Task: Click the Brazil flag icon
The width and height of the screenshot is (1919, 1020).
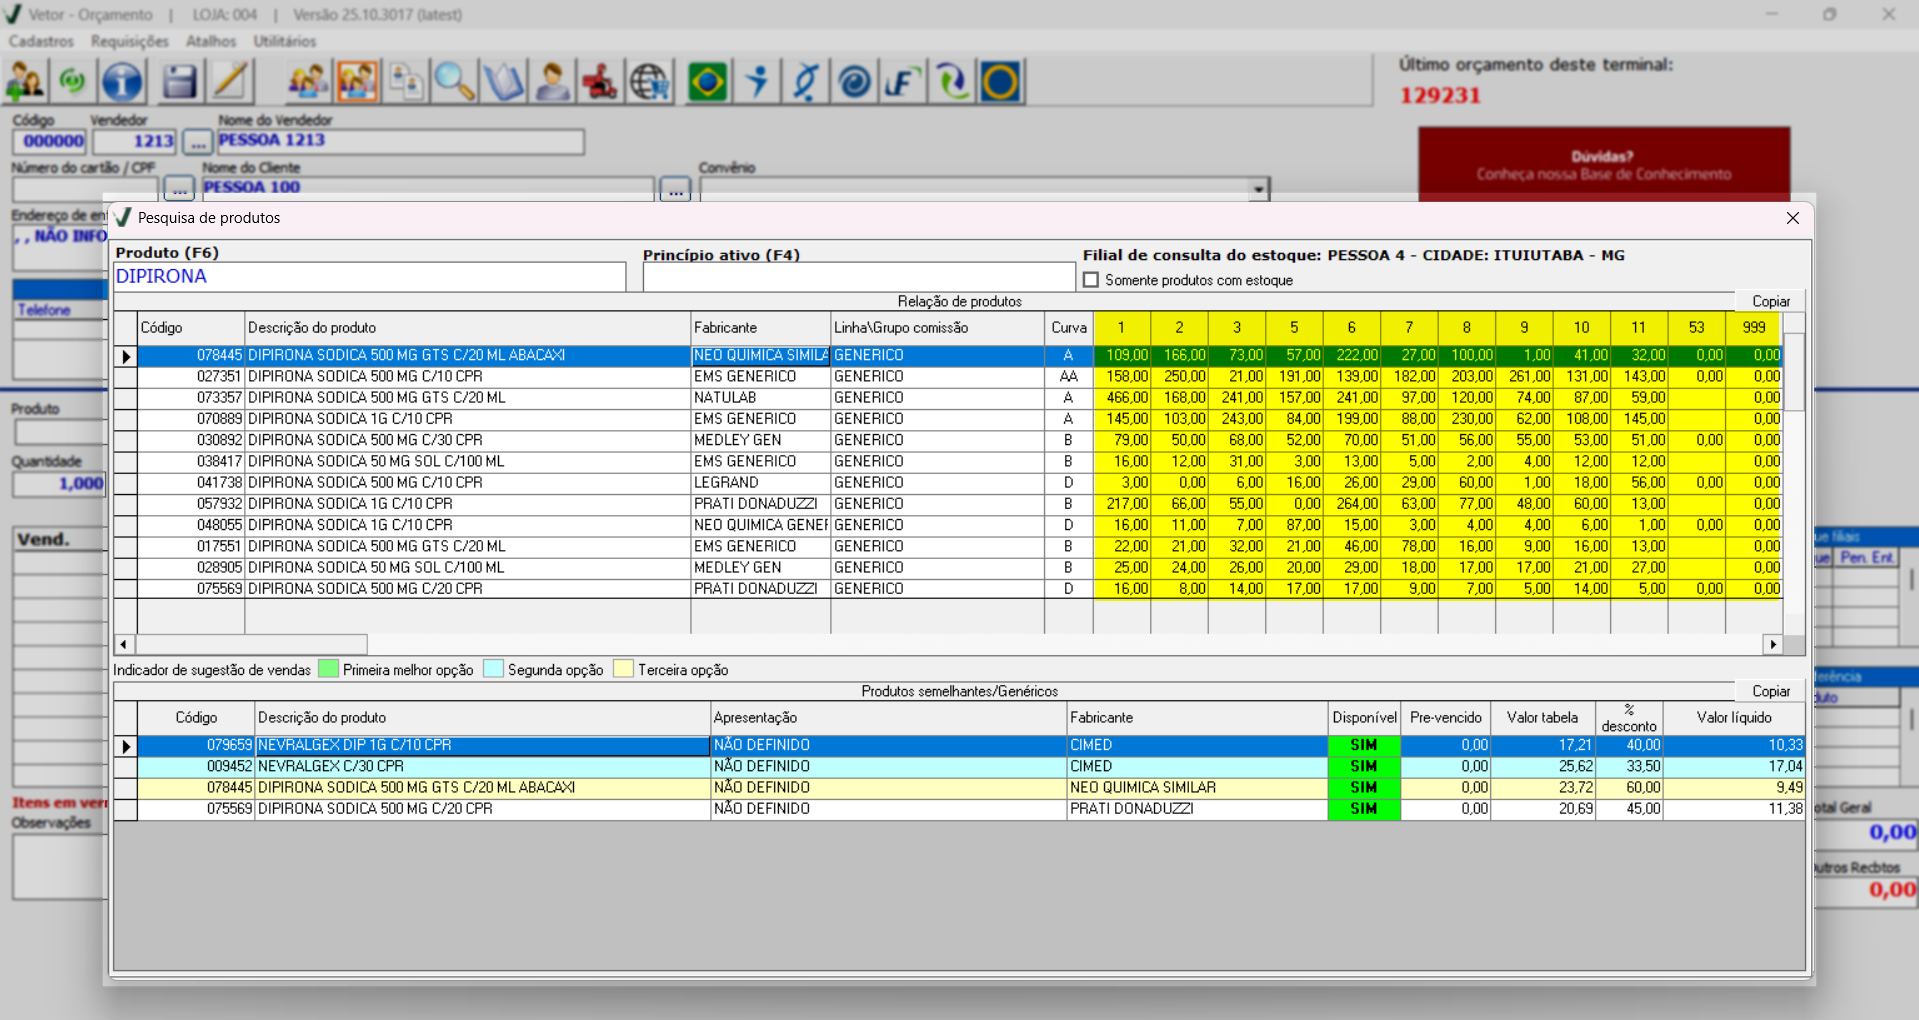Action: 707,82
